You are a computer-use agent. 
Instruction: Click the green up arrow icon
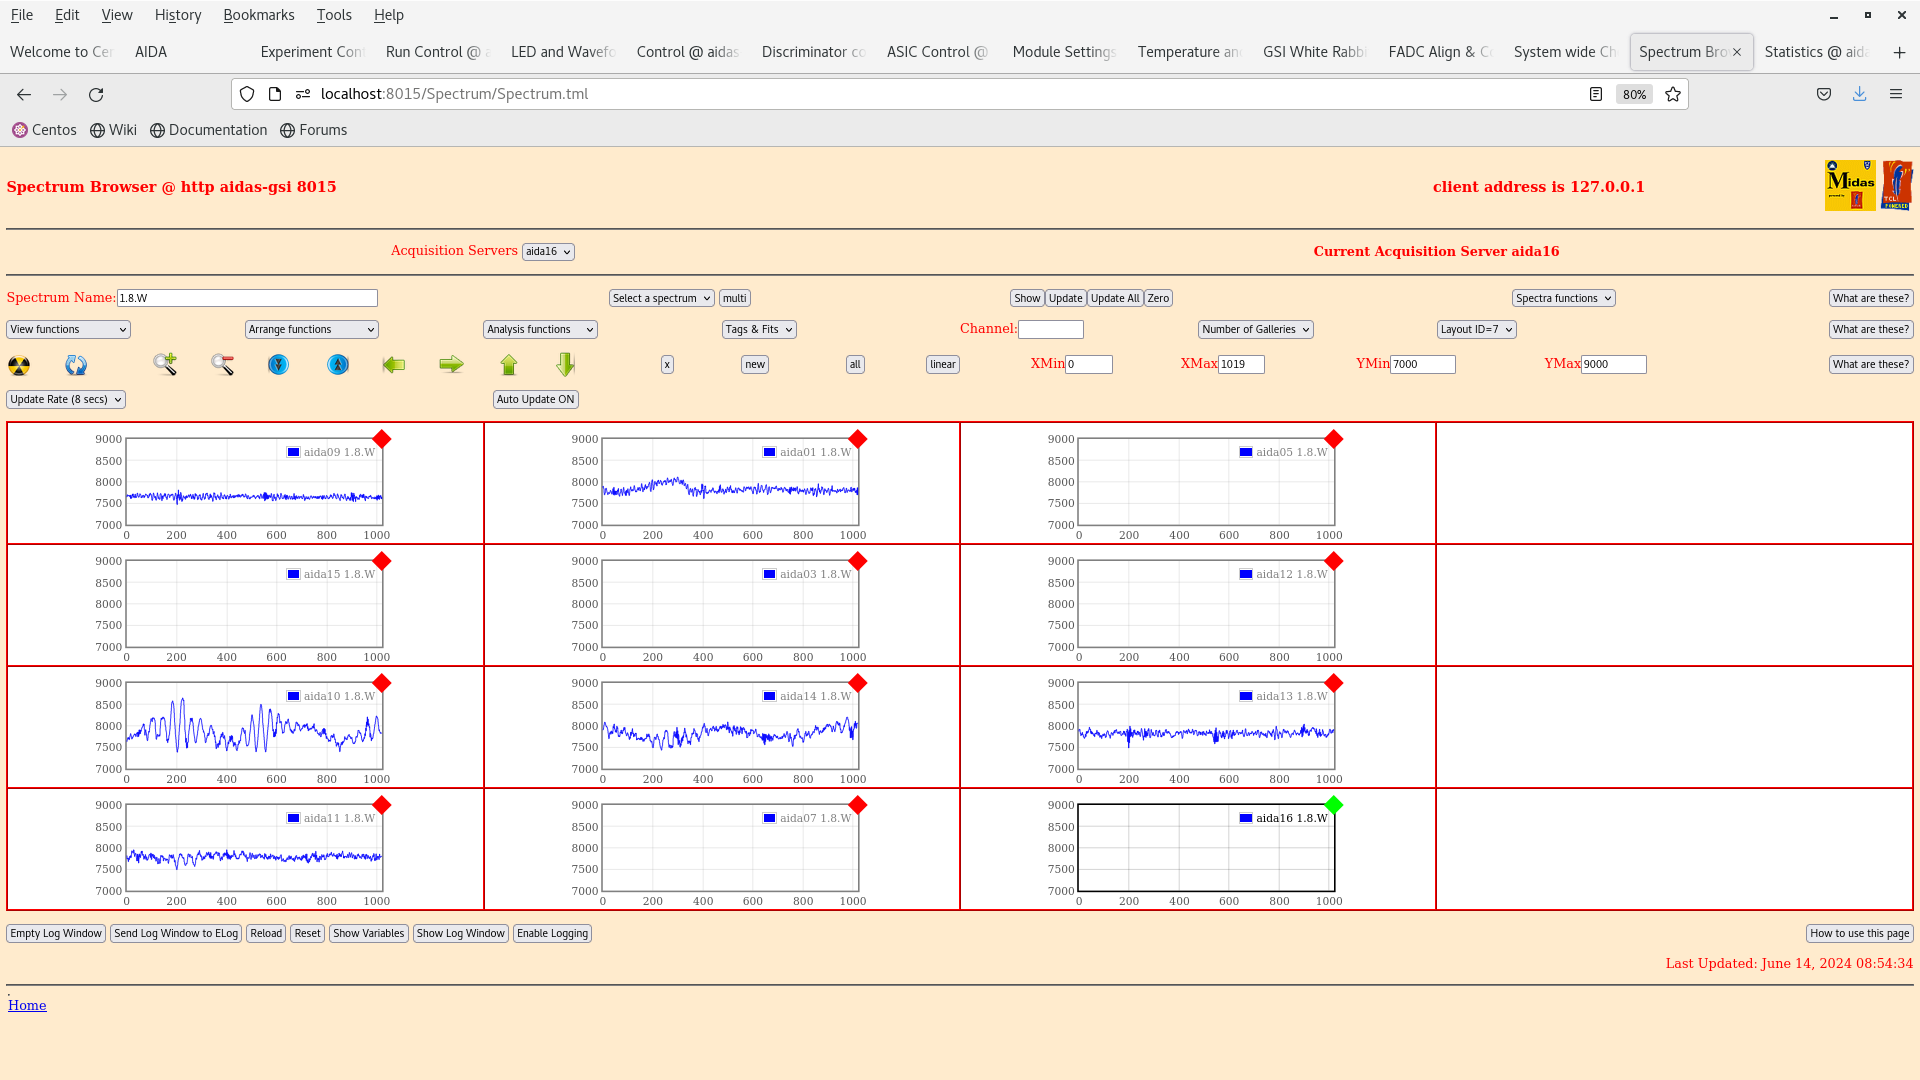[x=509, y=365]
